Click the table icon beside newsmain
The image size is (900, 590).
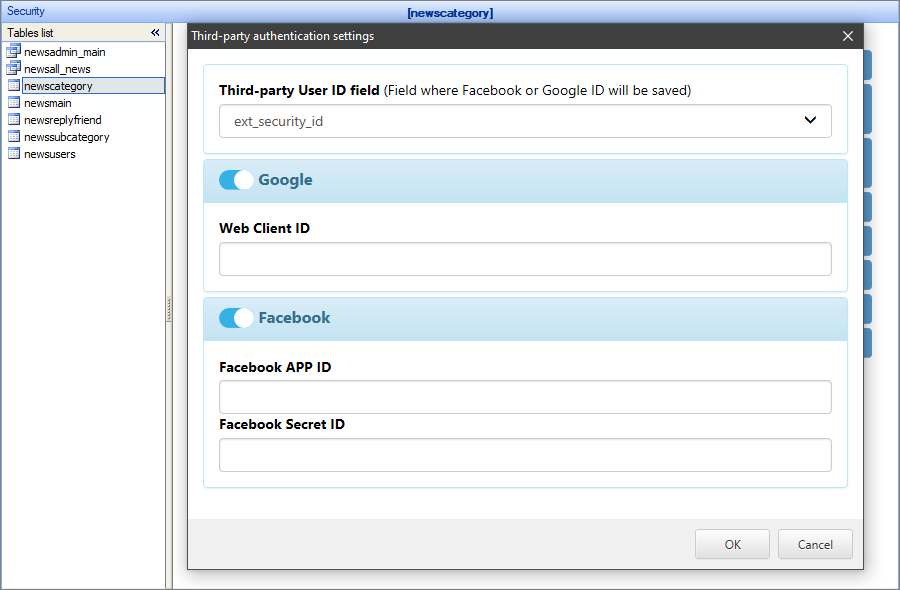(13, 103)
